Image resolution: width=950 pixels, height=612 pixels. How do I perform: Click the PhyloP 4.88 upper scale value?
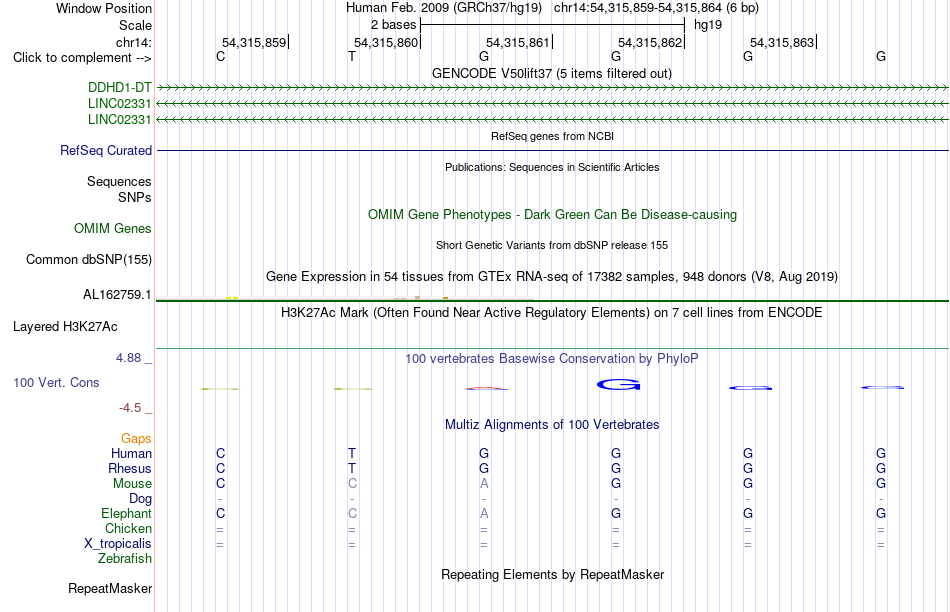[128, 358]
